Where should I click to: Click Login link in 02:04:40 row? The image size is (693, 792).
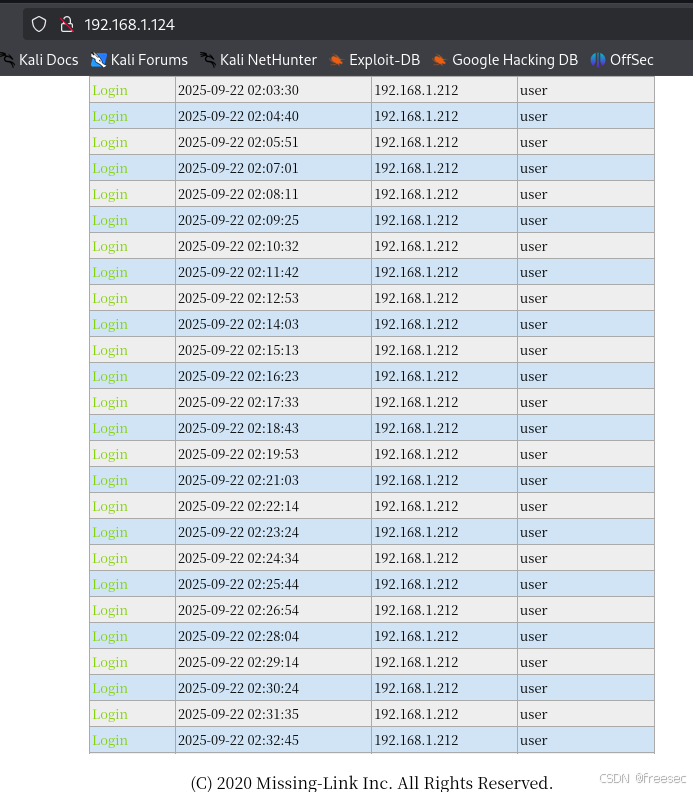[110, 116]
